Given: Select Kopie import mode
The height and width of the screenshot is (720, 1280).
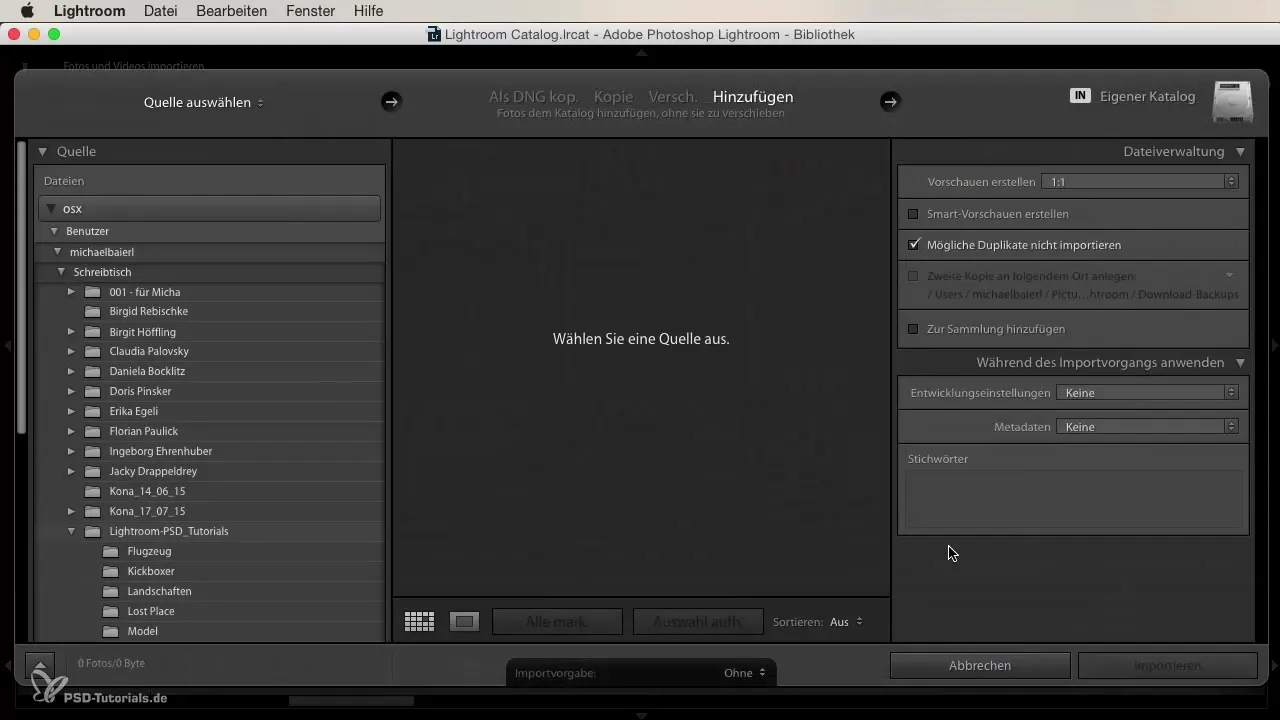Looking at the screenshot, I should tap(613, 97).
